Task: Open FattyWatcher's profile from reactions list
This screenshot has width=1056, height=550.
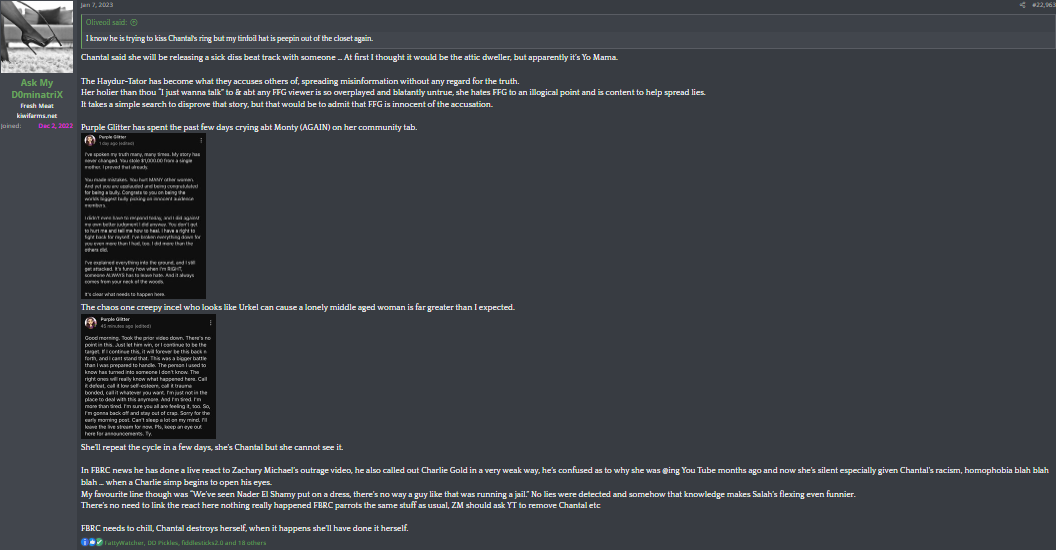Action: (125, 542)
